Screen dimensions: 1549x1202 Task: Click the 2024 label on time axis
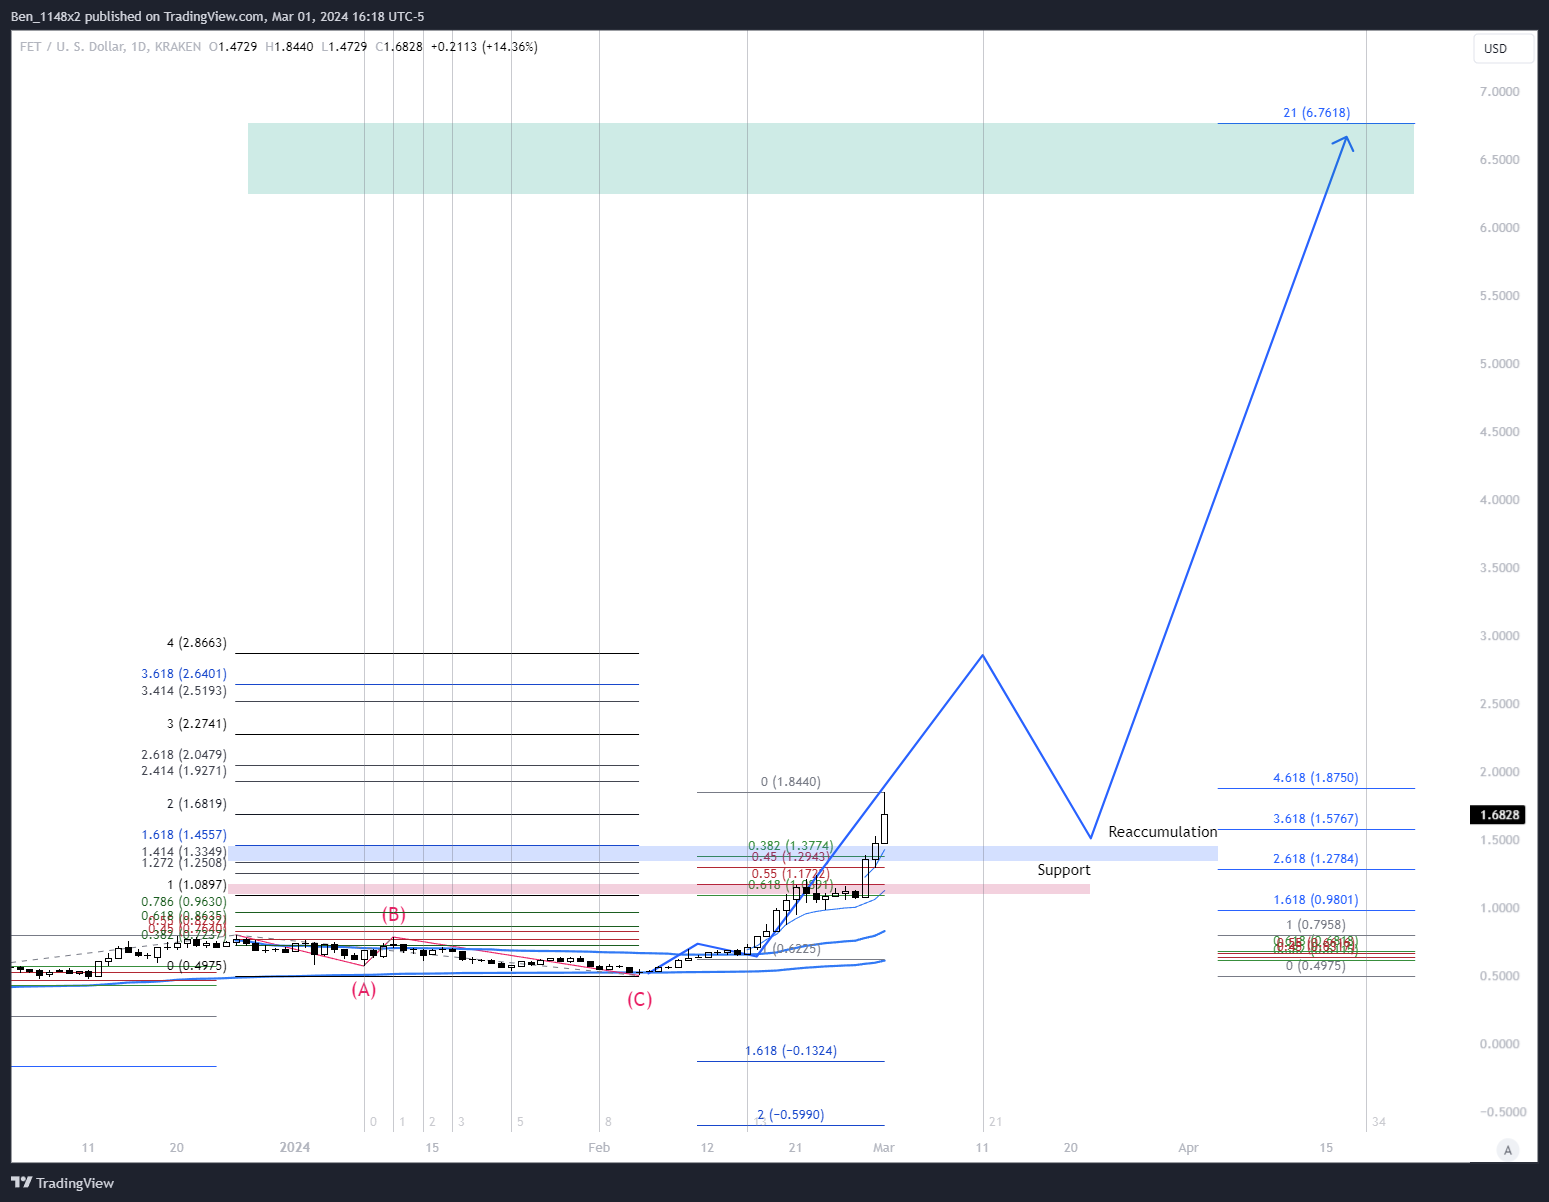click(295, 1148)
